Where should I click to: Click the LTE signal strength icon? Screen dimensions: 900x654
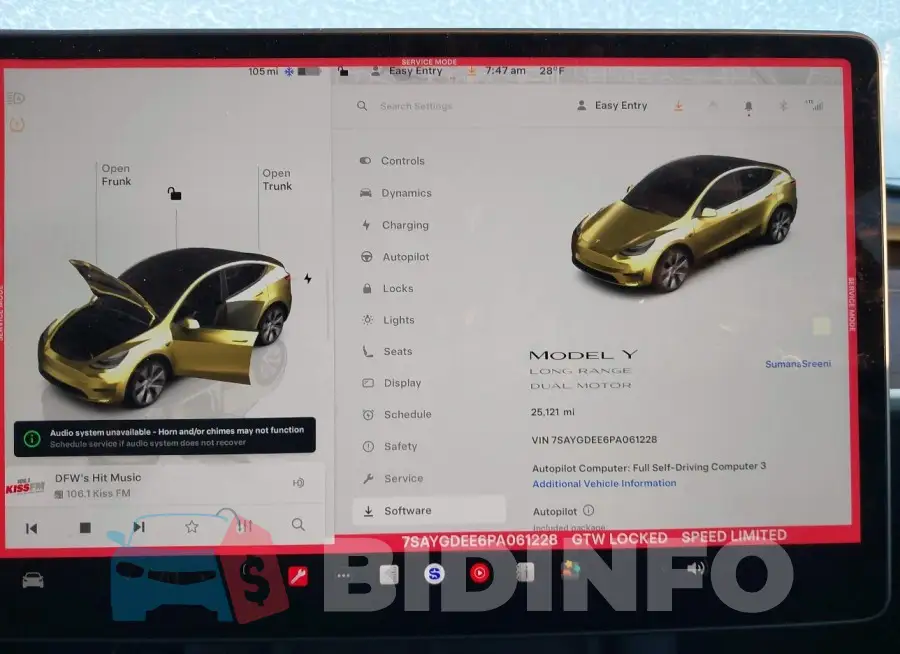pos(814,105)
